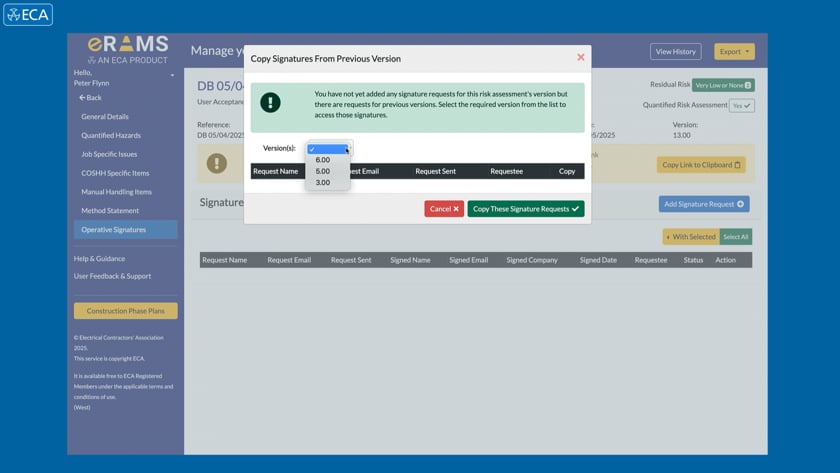Click Copy These Signature Requests button
Screen dimensions: 840x473
pos(526,209)
